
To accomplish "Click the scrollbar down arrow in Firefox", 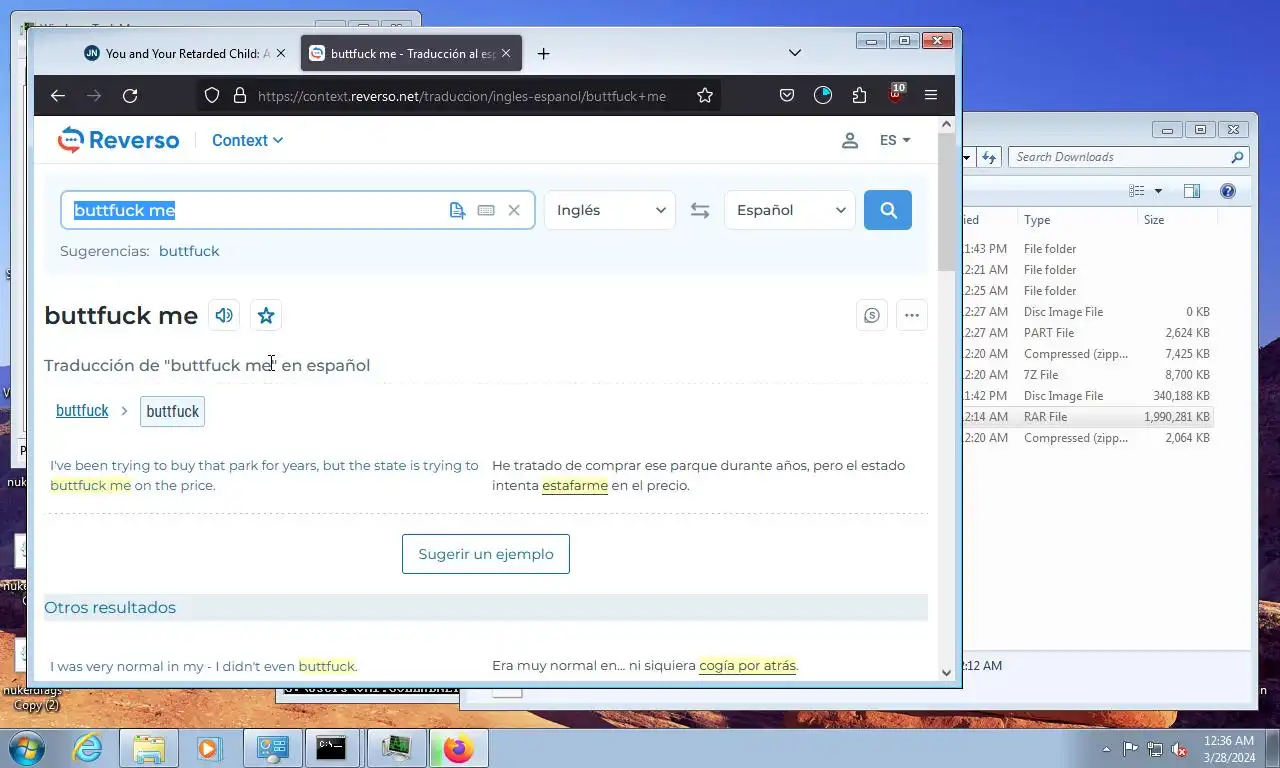I will [x=947, y=672].
